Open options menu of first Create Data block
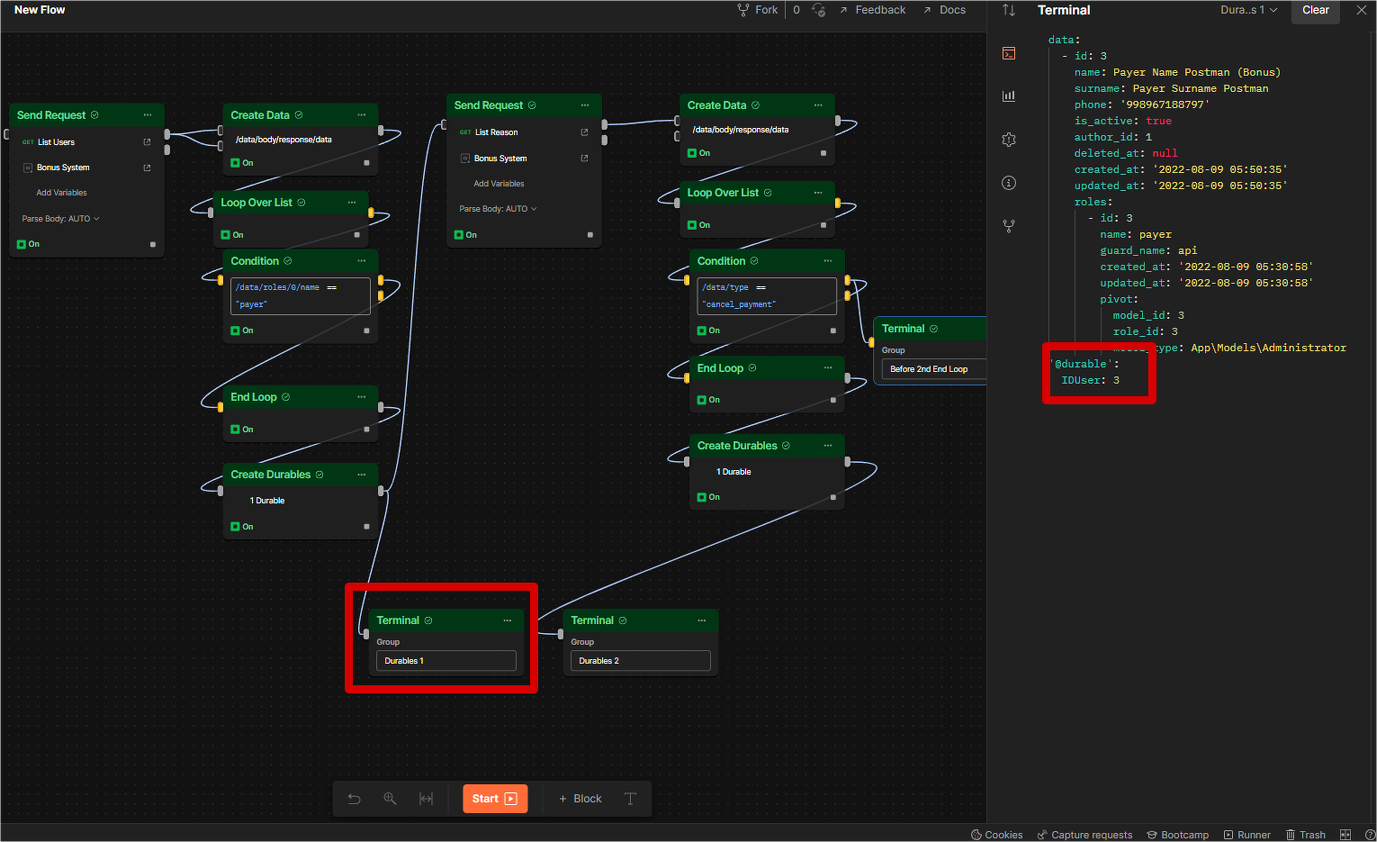The height and width of the screenshot is (842, 1377). (361, 115)
